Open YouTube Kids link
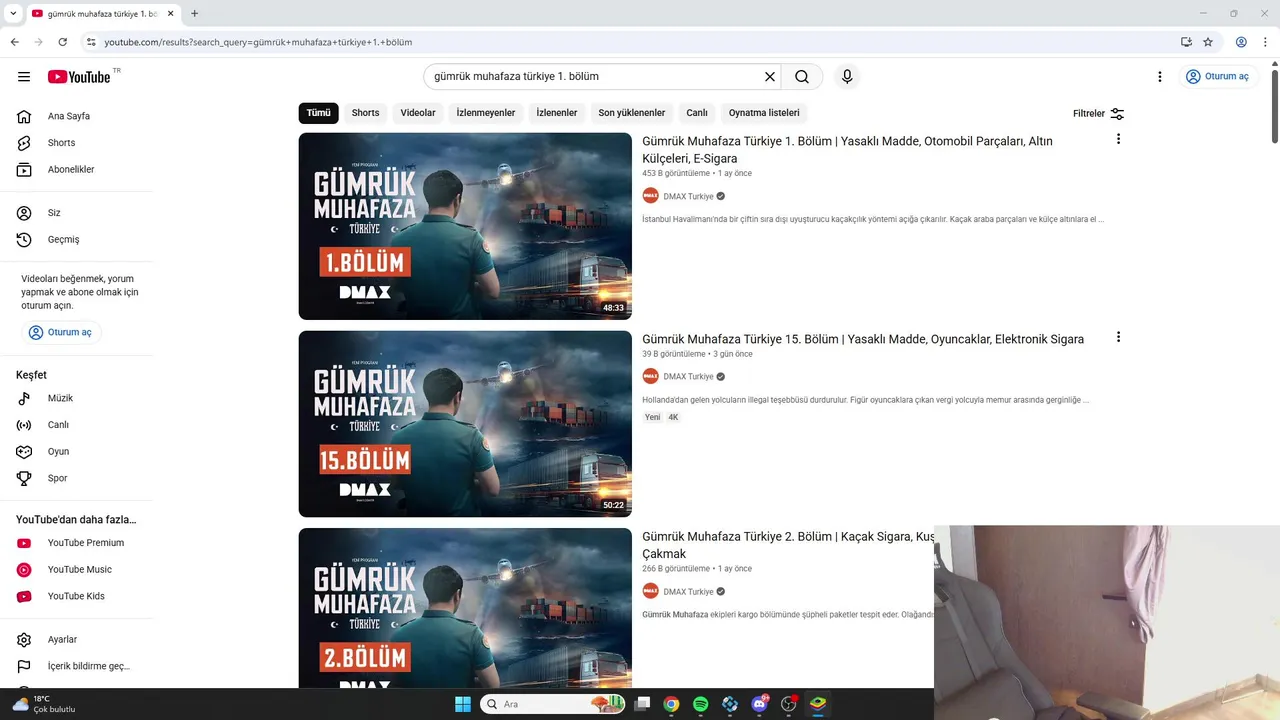This screenshot has width=1280, height=720. click(x=76, y=596)
